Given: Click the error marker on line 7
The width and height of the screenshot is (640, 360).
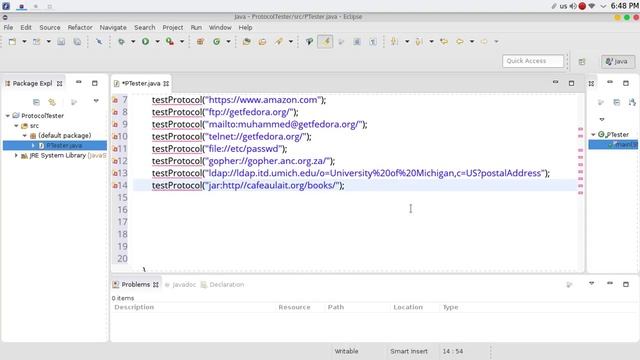Looking at the screenshot, I should pyautogui.click(x=115, y=100).
